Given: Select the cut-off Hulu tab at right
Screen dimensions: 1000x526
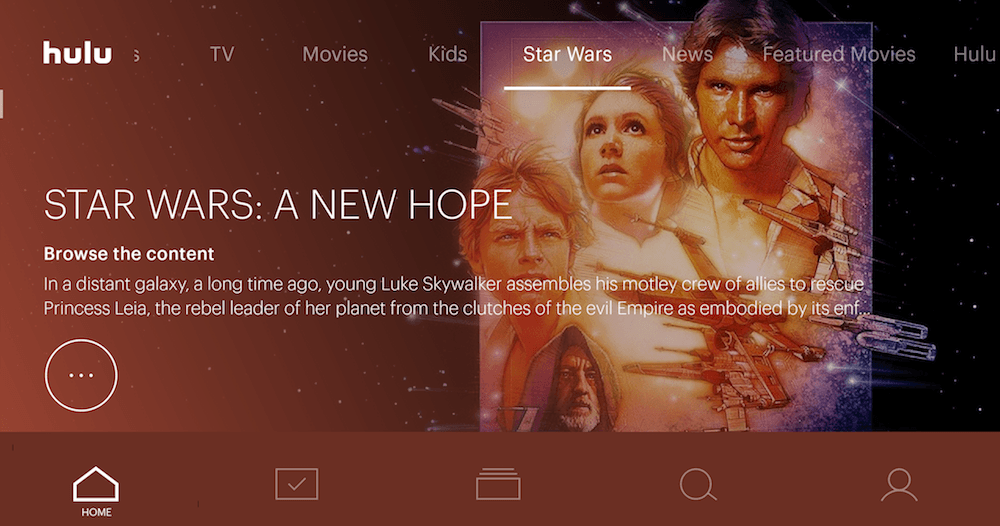Looking at the screenshot, I should tap(976, 54).
